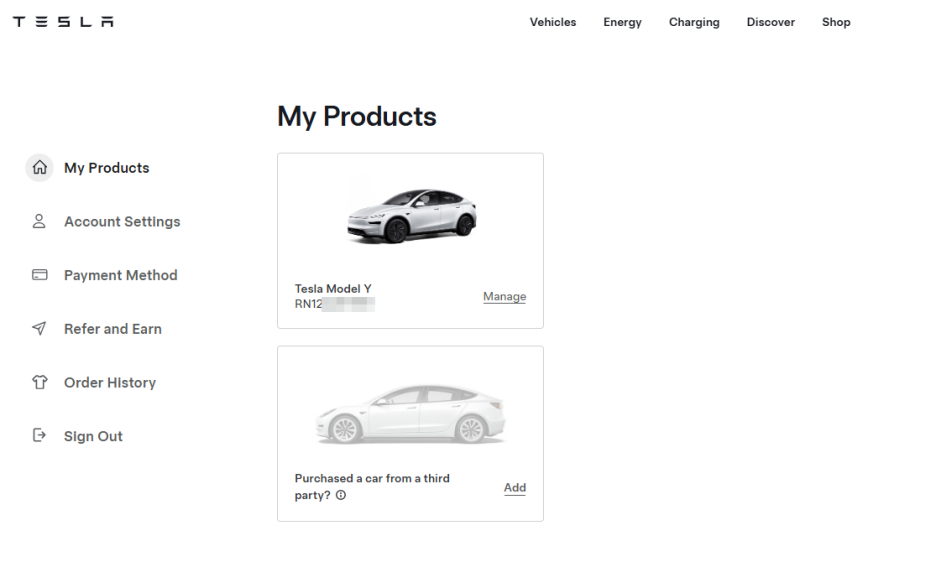The height and width of the screenshot is (562, 936).
Task: Click the Account Settings person icon
Action: (x=39, y=222)
